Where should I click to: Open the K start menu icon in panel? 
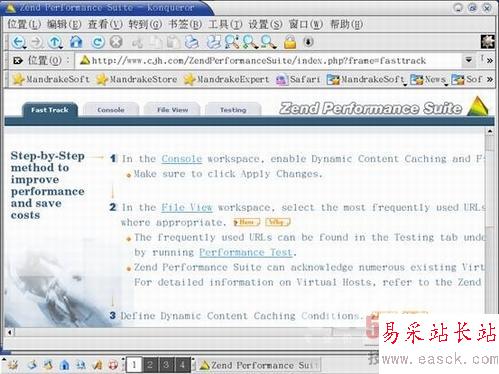13,365
